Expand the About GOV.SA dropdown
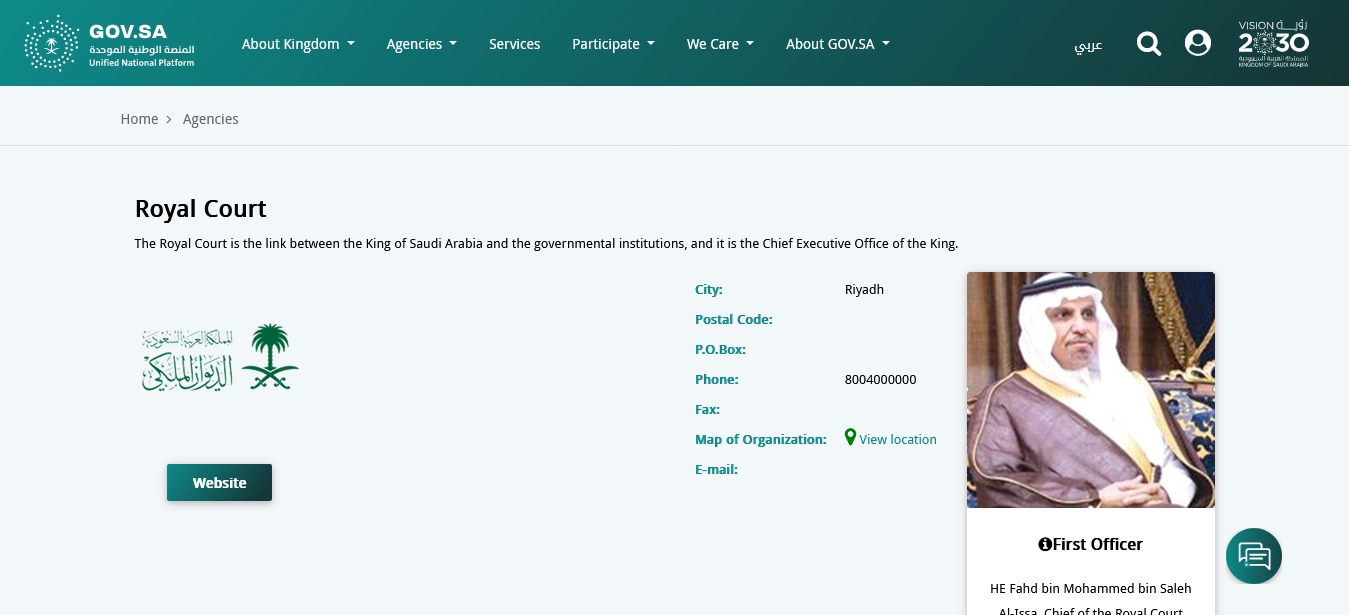 tap(838, 44)
